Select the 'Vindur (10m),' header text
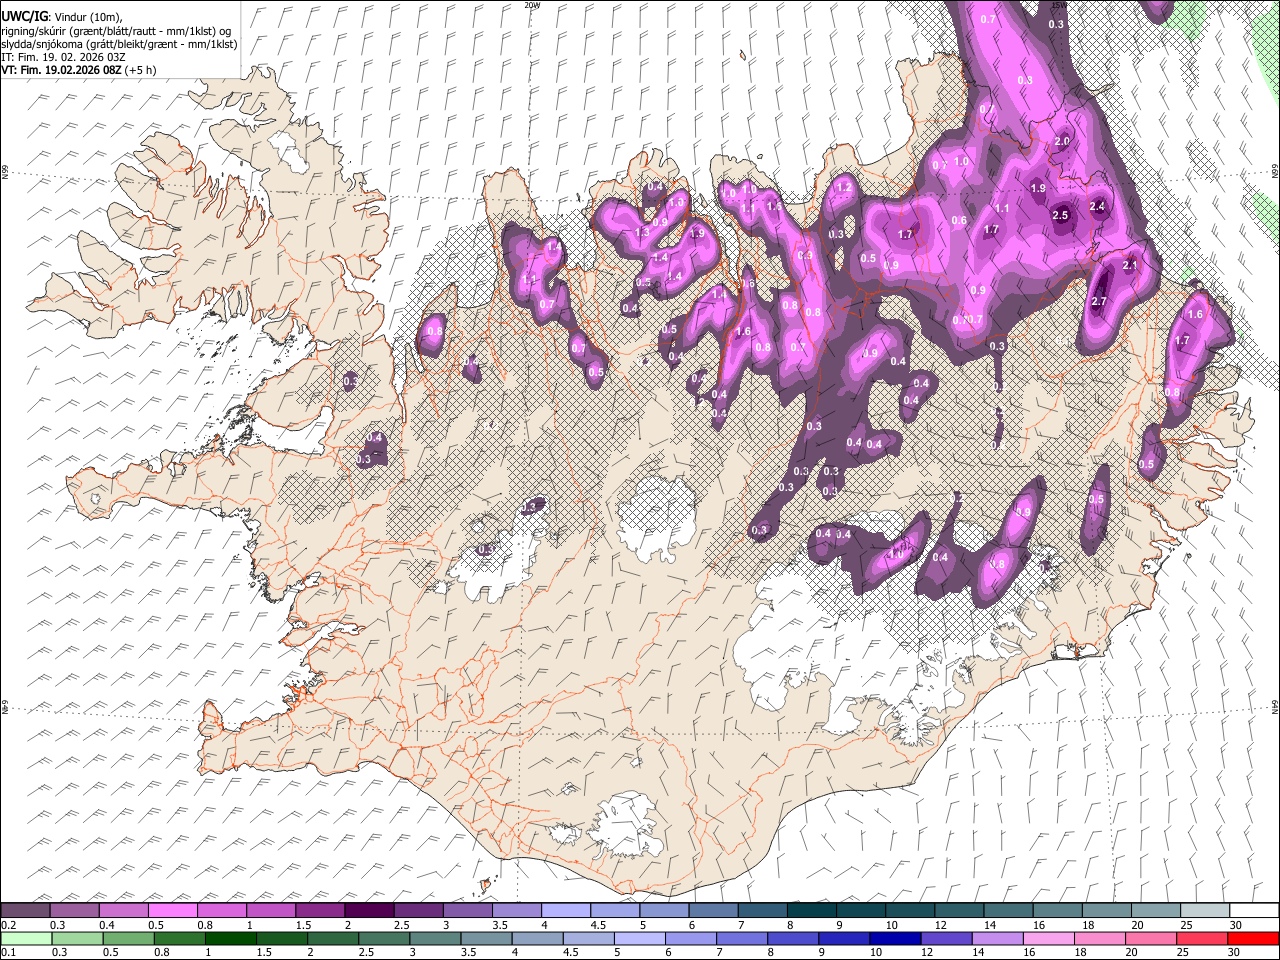Image resolution: width=1280 pixels, height=960 pixels. coord(87,17)
